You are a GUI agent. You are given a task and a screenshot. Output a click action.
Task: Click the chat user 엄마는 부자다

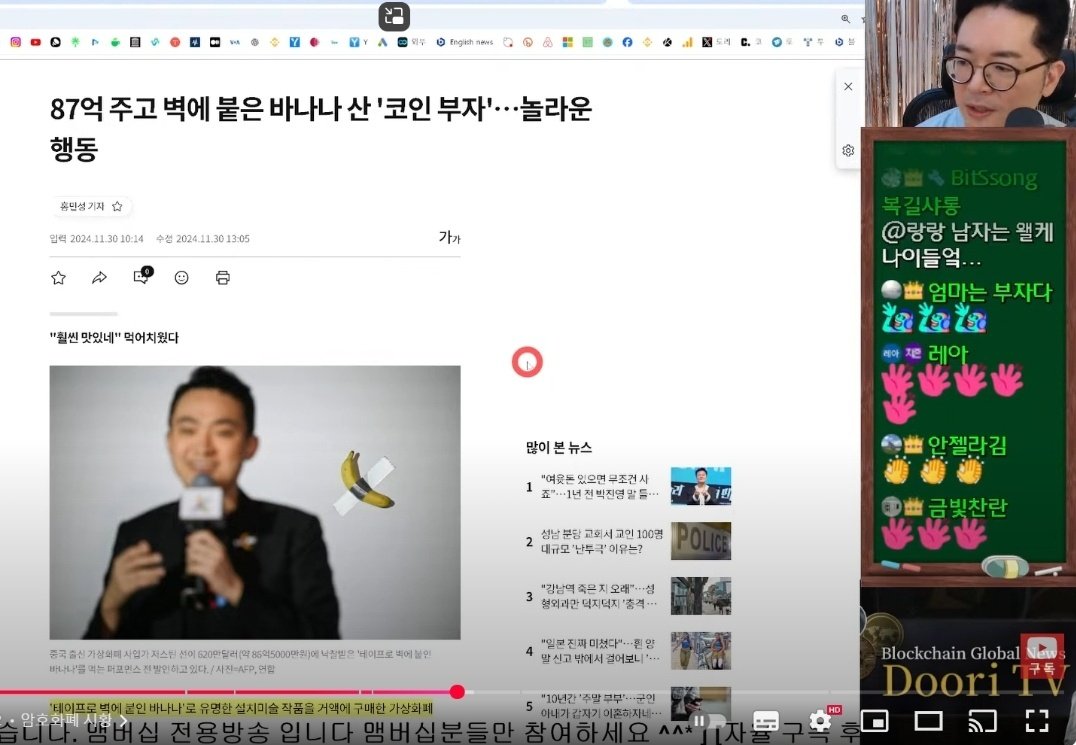989,292
